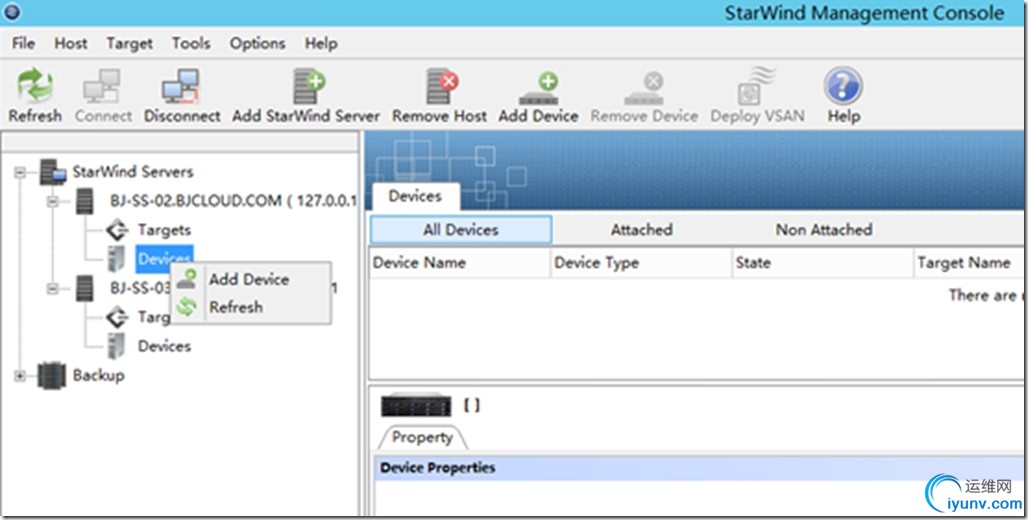The image size is (1028, 520).
Task: Click the Remove Host toolbar icon
Action: (441, 86)
